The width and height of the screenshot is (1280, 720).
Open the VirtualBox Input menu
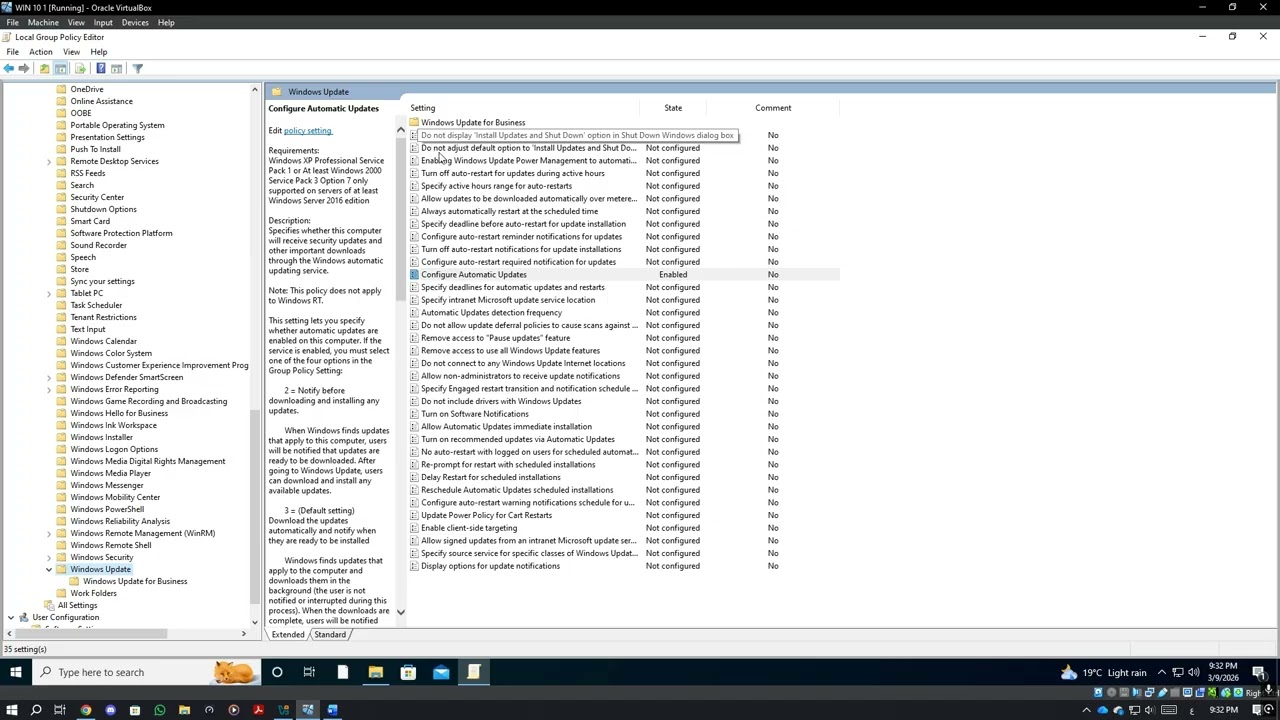[103, 22]
